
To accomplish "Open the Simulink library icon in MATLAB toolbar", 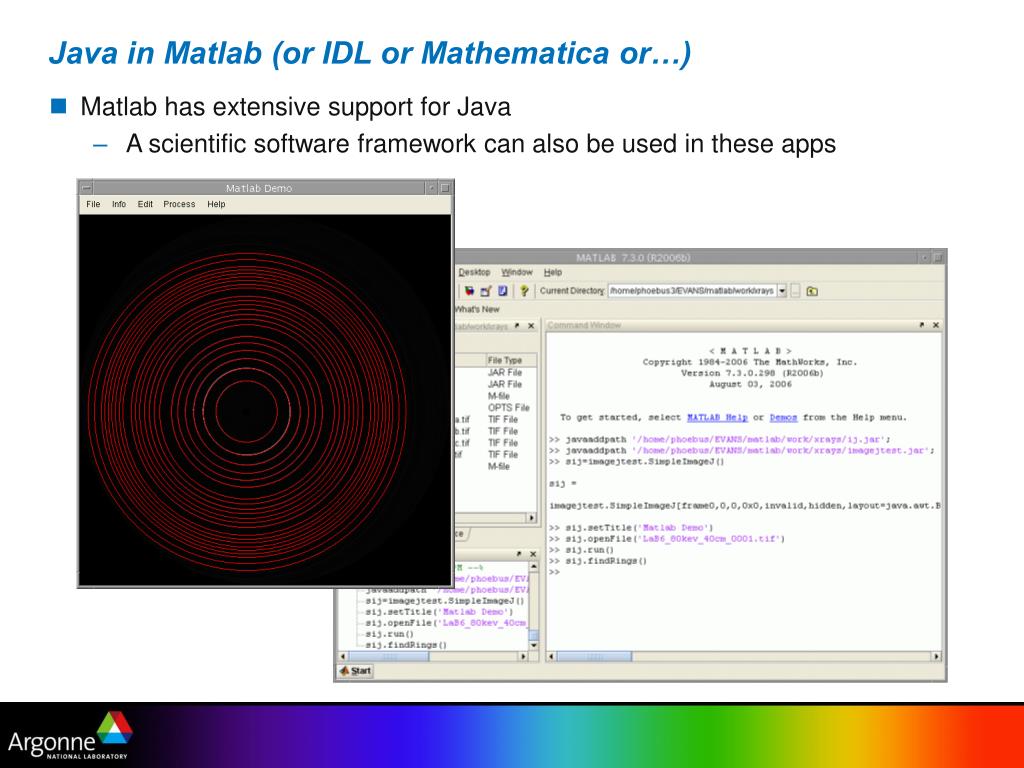I will coord(469,291).
